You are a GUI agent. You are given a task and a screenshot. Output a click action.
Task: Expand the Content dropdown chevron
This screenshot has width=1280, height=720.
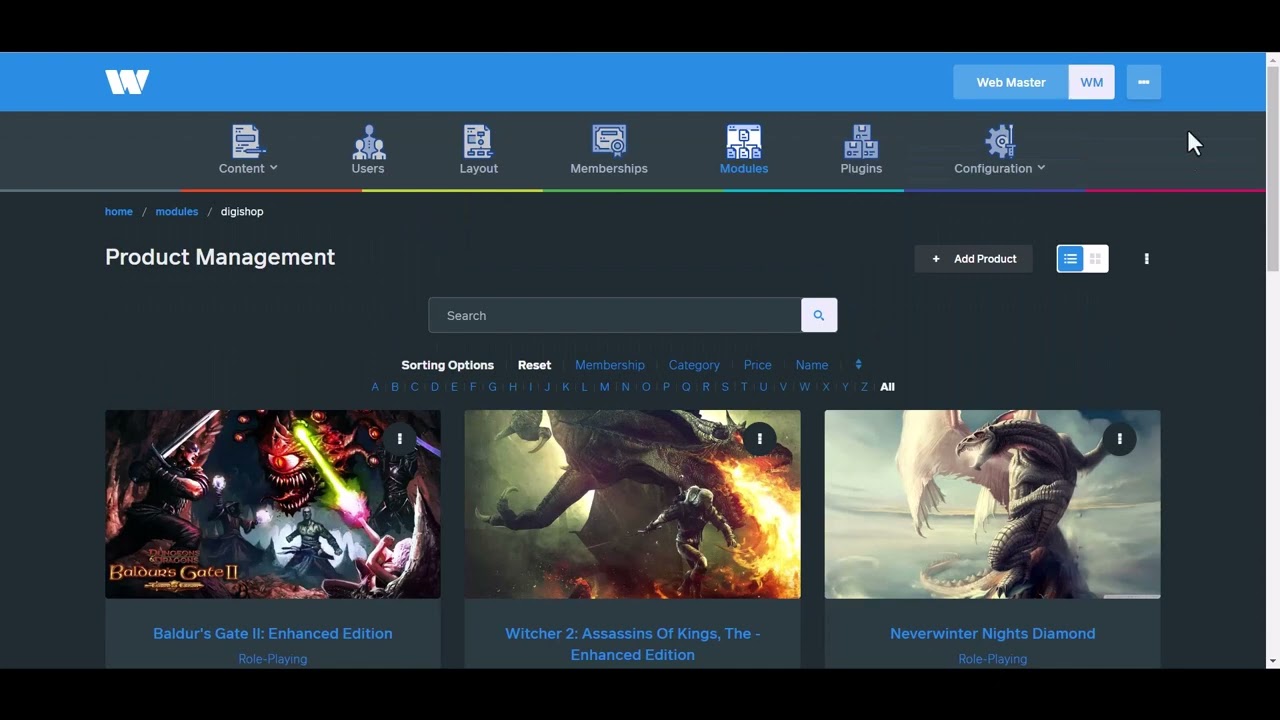click(x=274, y=168)
